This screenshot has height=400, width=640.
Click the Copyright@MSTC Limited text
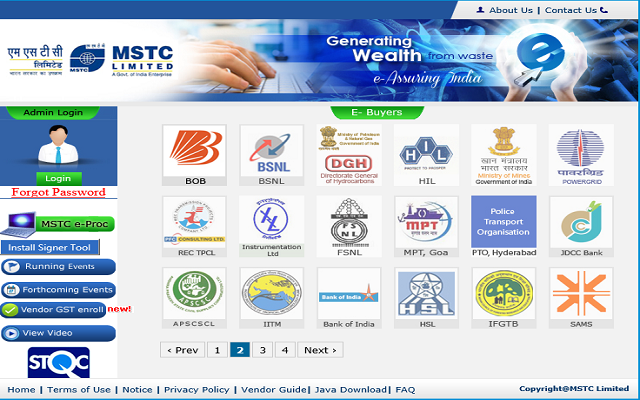(574, 389)
